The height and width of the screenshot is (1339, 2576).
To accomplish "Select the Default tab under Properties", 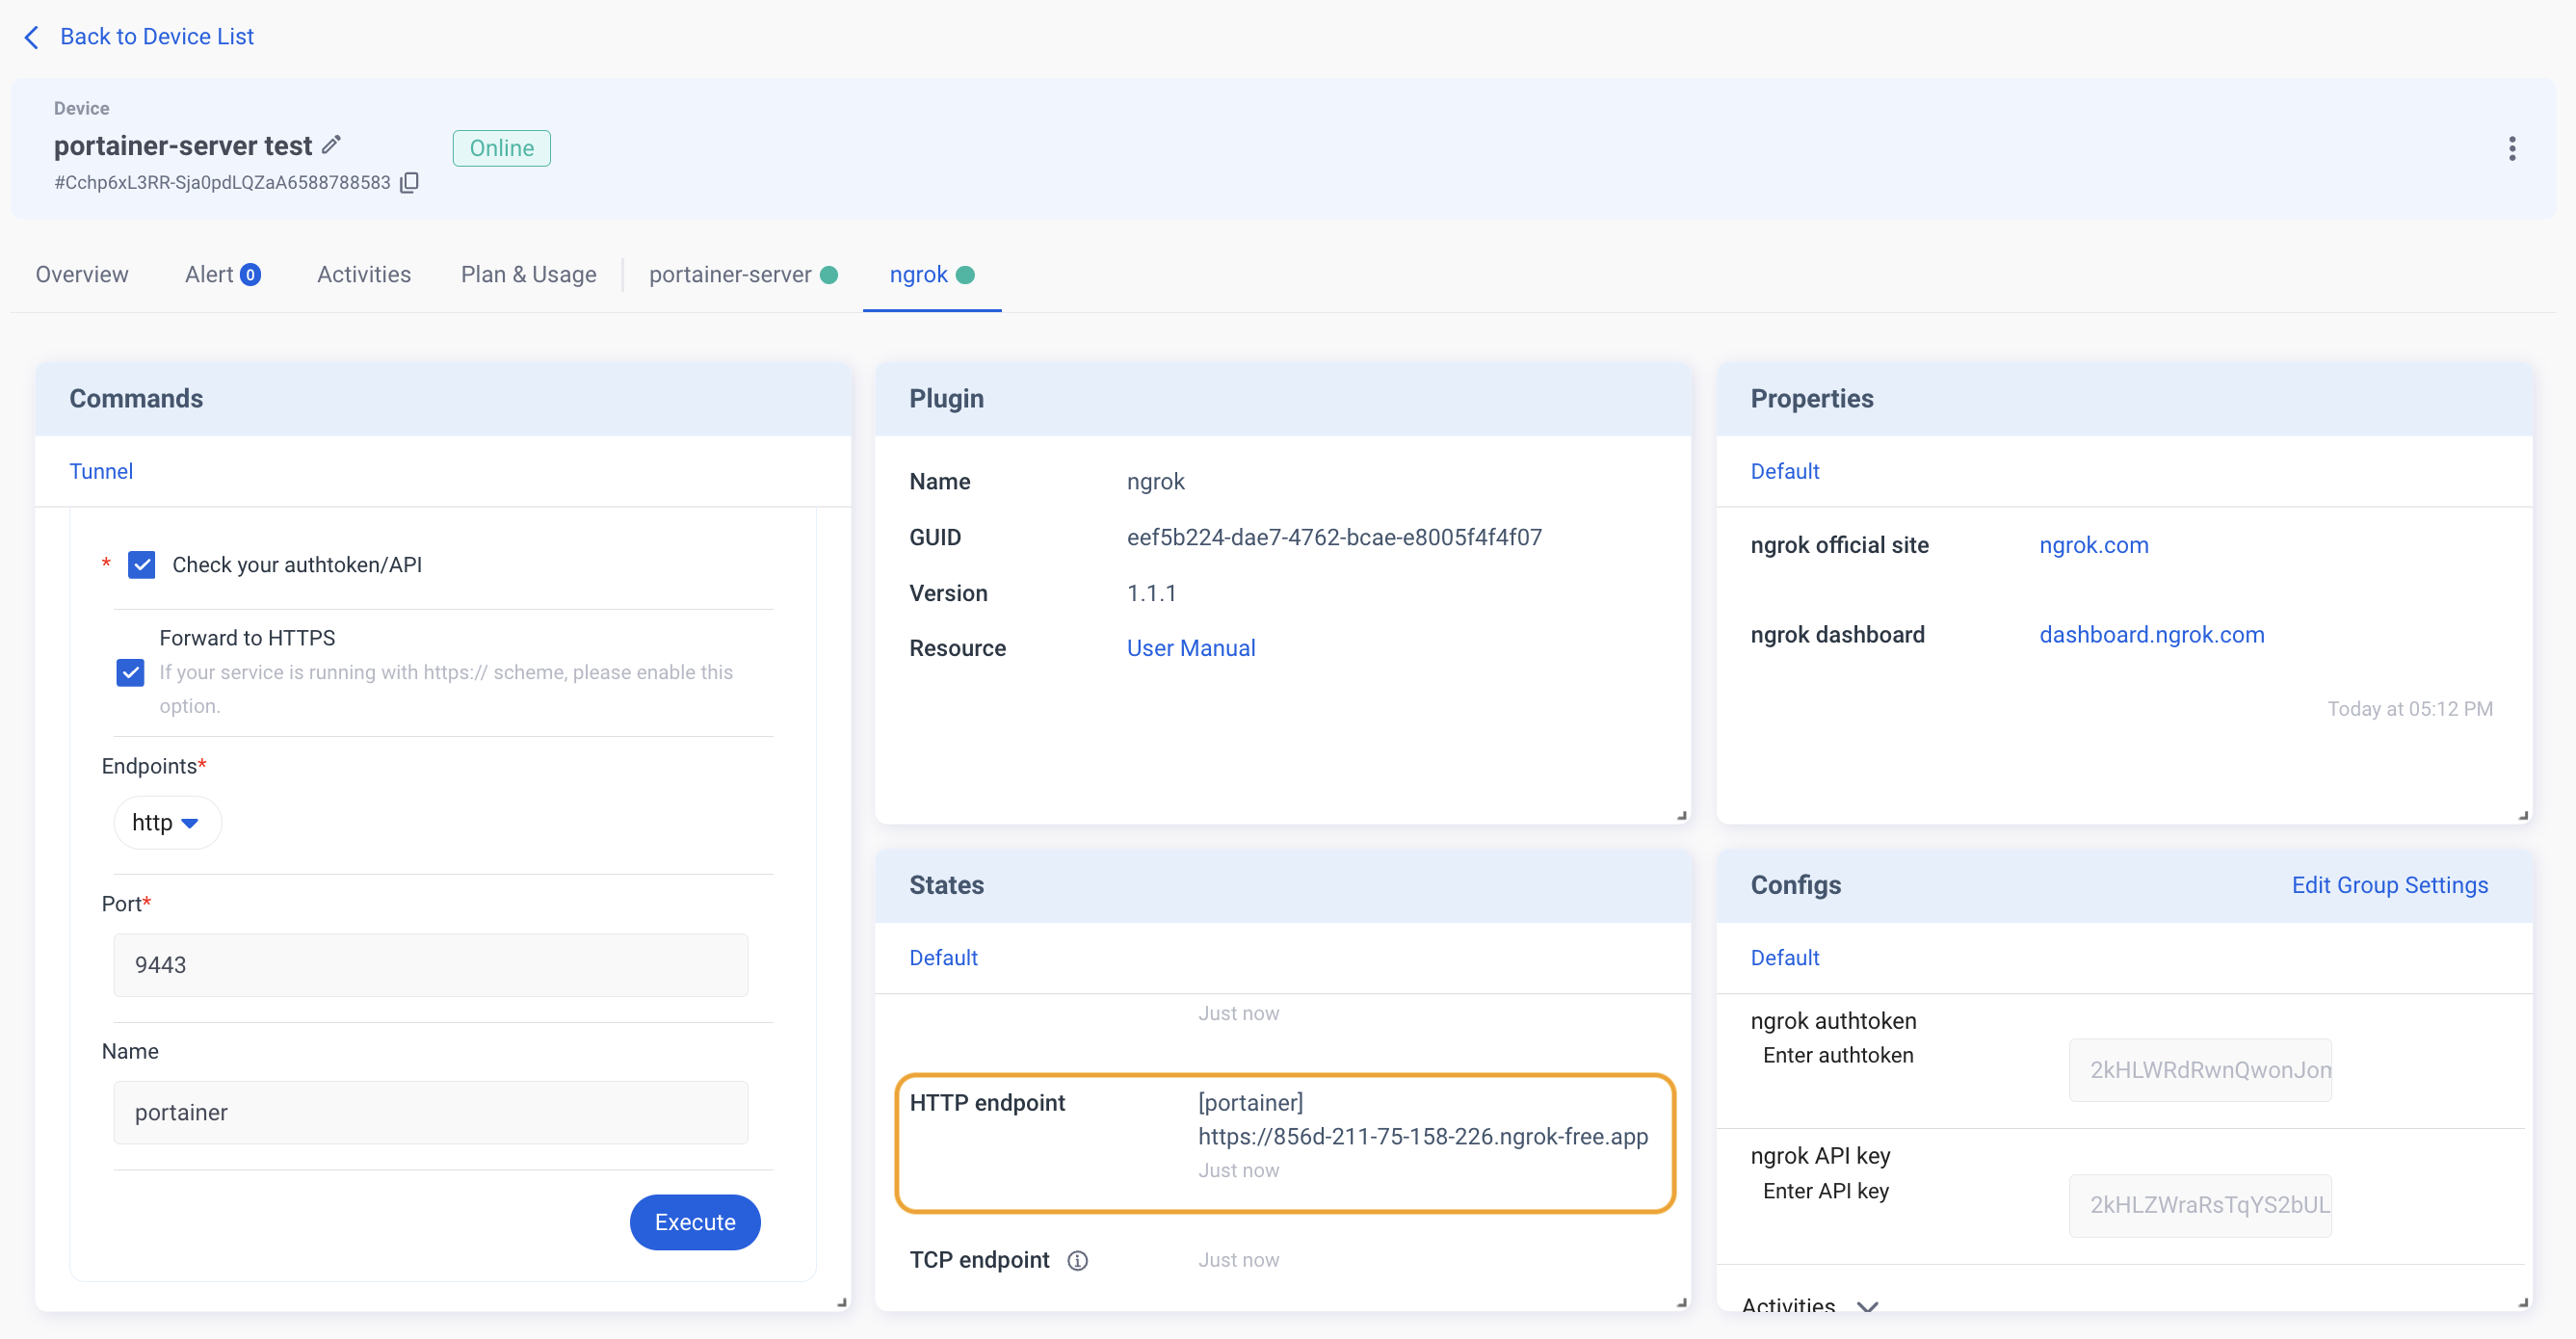I will [1784, 471].
